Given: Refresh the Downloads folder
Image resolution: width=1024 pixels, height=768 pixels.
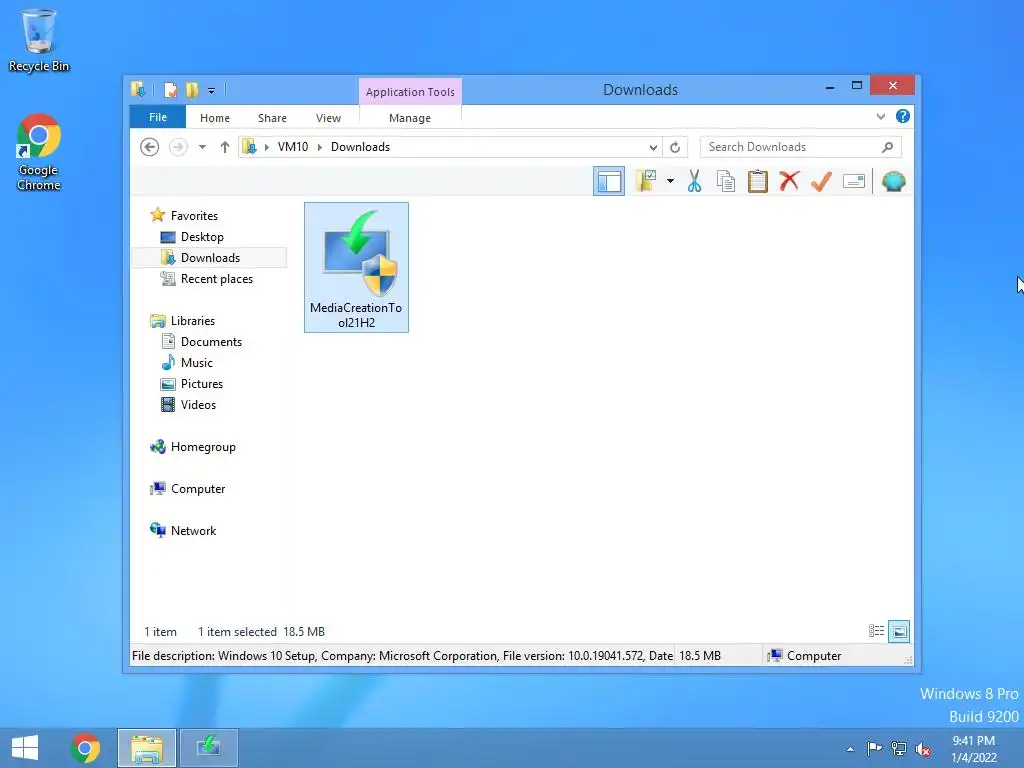Looking at the screenshot, I should 675,147.
